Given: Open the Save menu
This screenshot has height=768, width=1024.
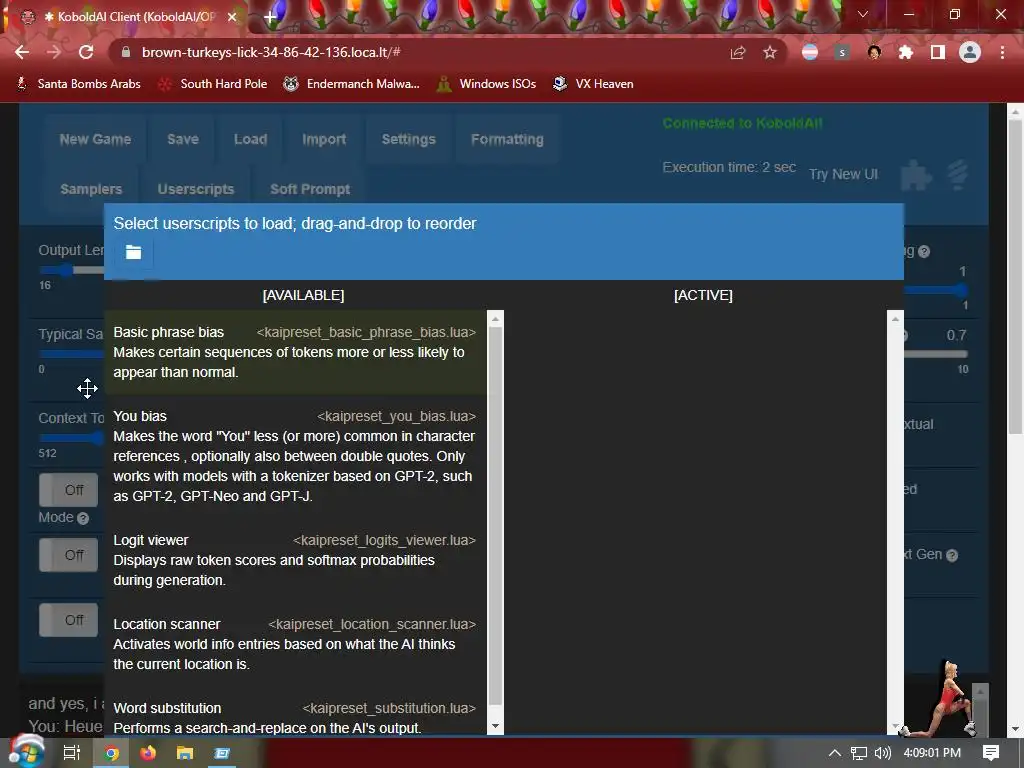Looking at the screenshot, I should 183,139.
